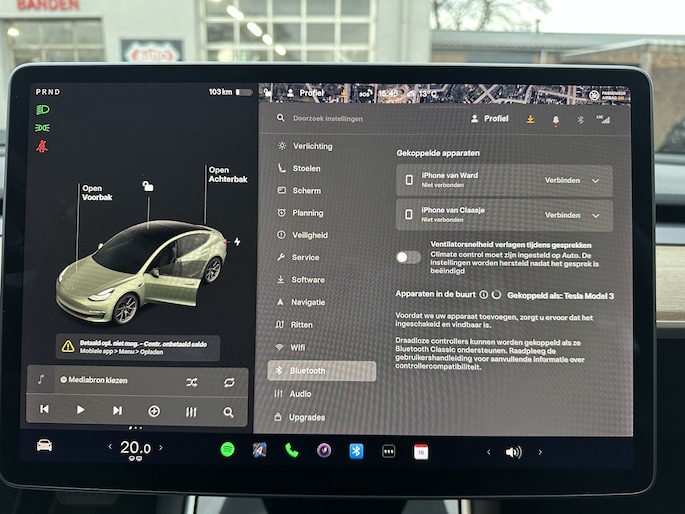Image resolution: width=685 pixels, height=514 pixels.
Task: Tap the unlock padlock icon above the car
Action: (148, 186)
